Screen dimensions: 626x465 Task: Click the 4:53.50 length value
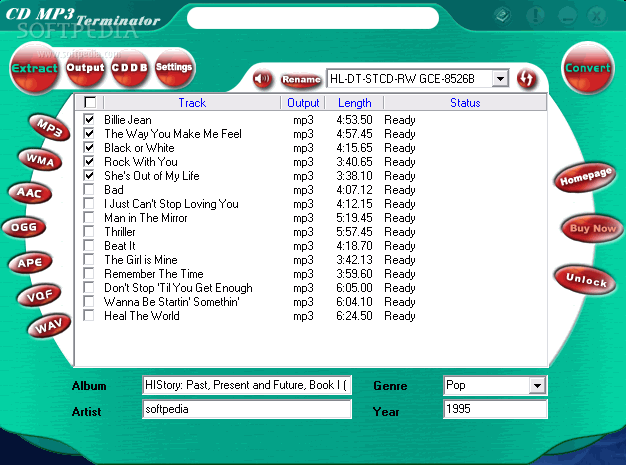tap(354, 120)
